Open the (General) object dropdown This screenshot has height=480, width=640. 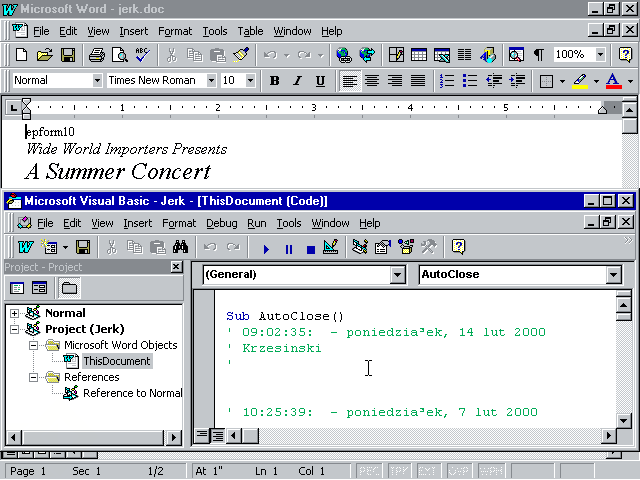397,275
